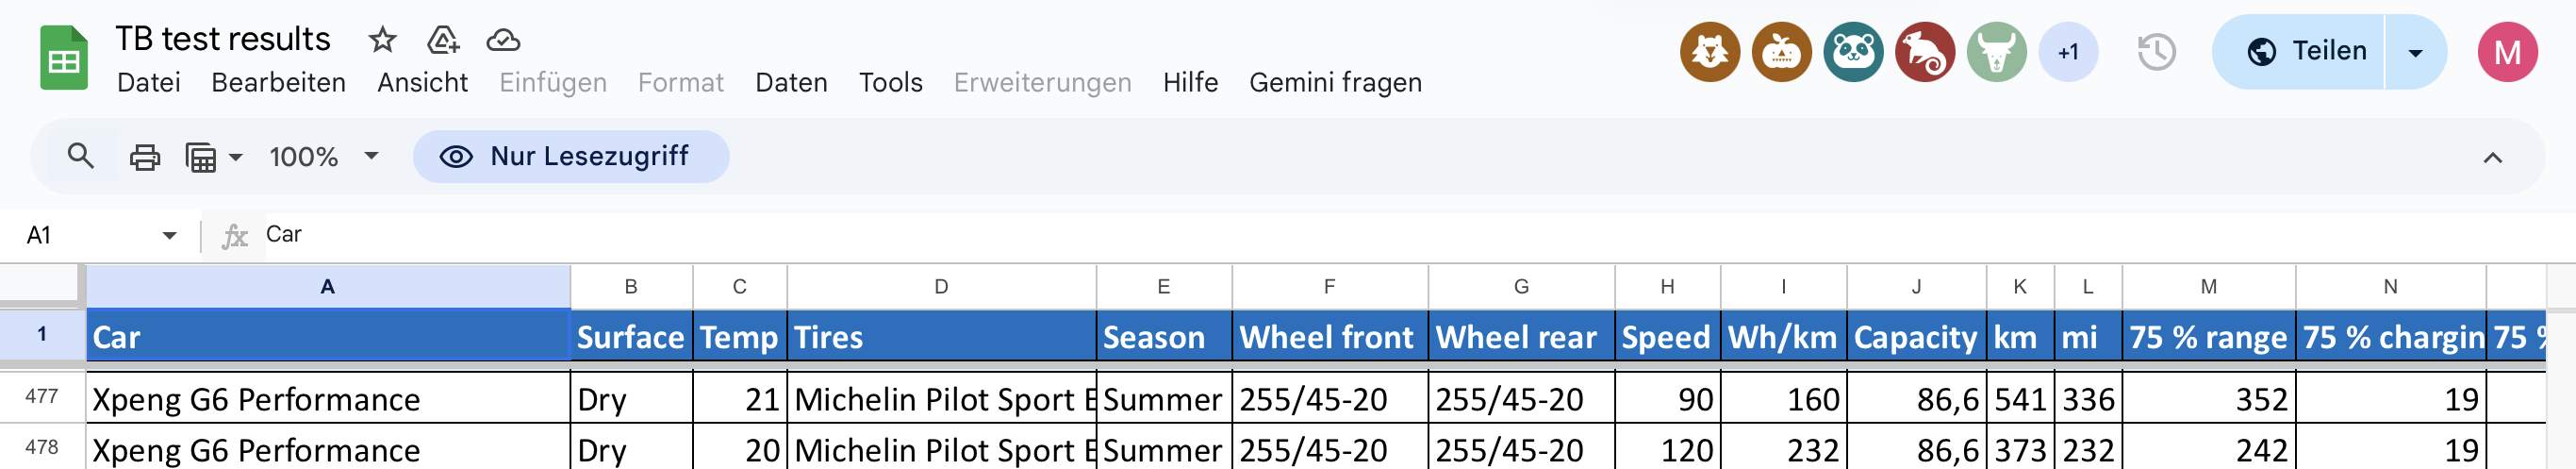
Task: Click the panda collaborator avatar
Action: [1852, 52]
